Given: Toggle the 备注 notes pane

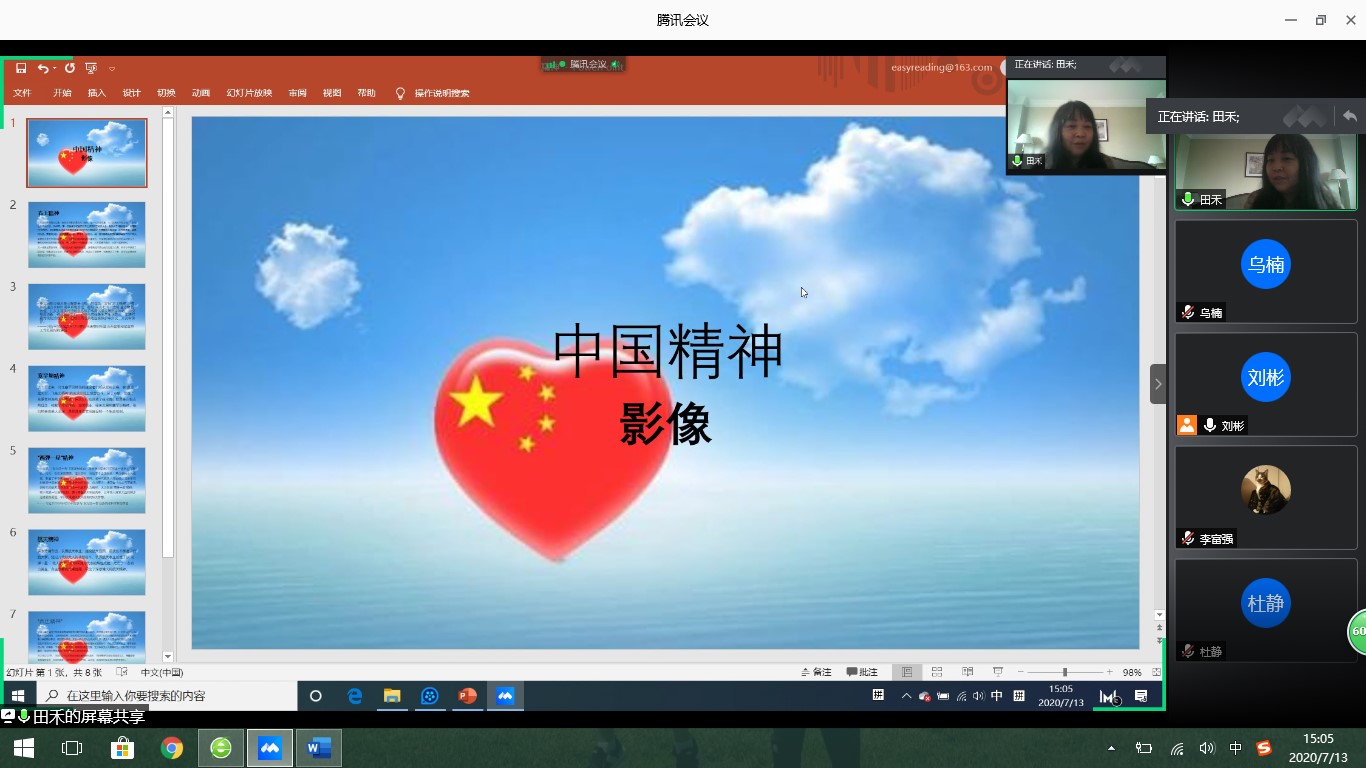Looking at the screenshot, I should coord(816,672).
